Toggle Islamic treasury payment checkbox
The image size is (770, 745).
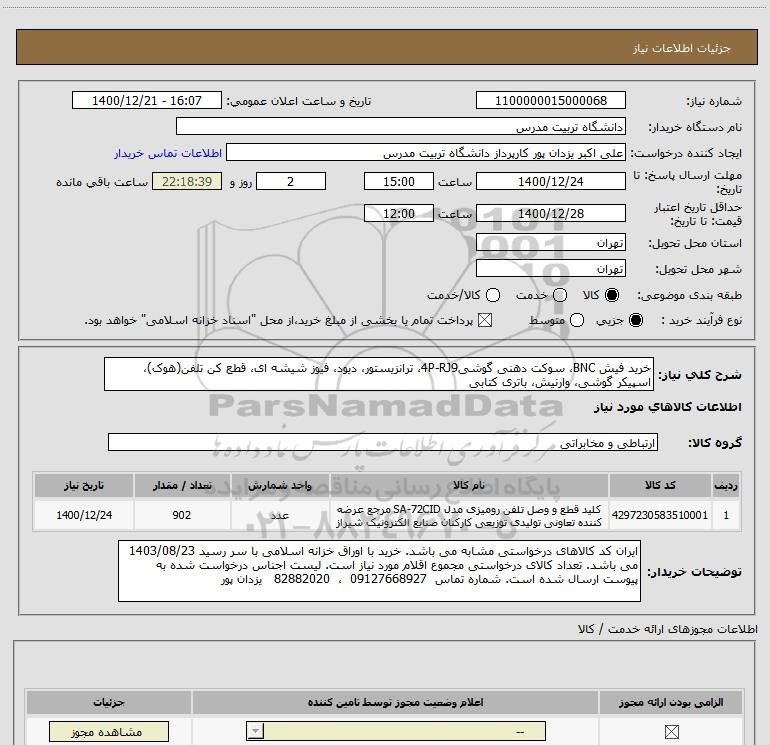[485, 321]
